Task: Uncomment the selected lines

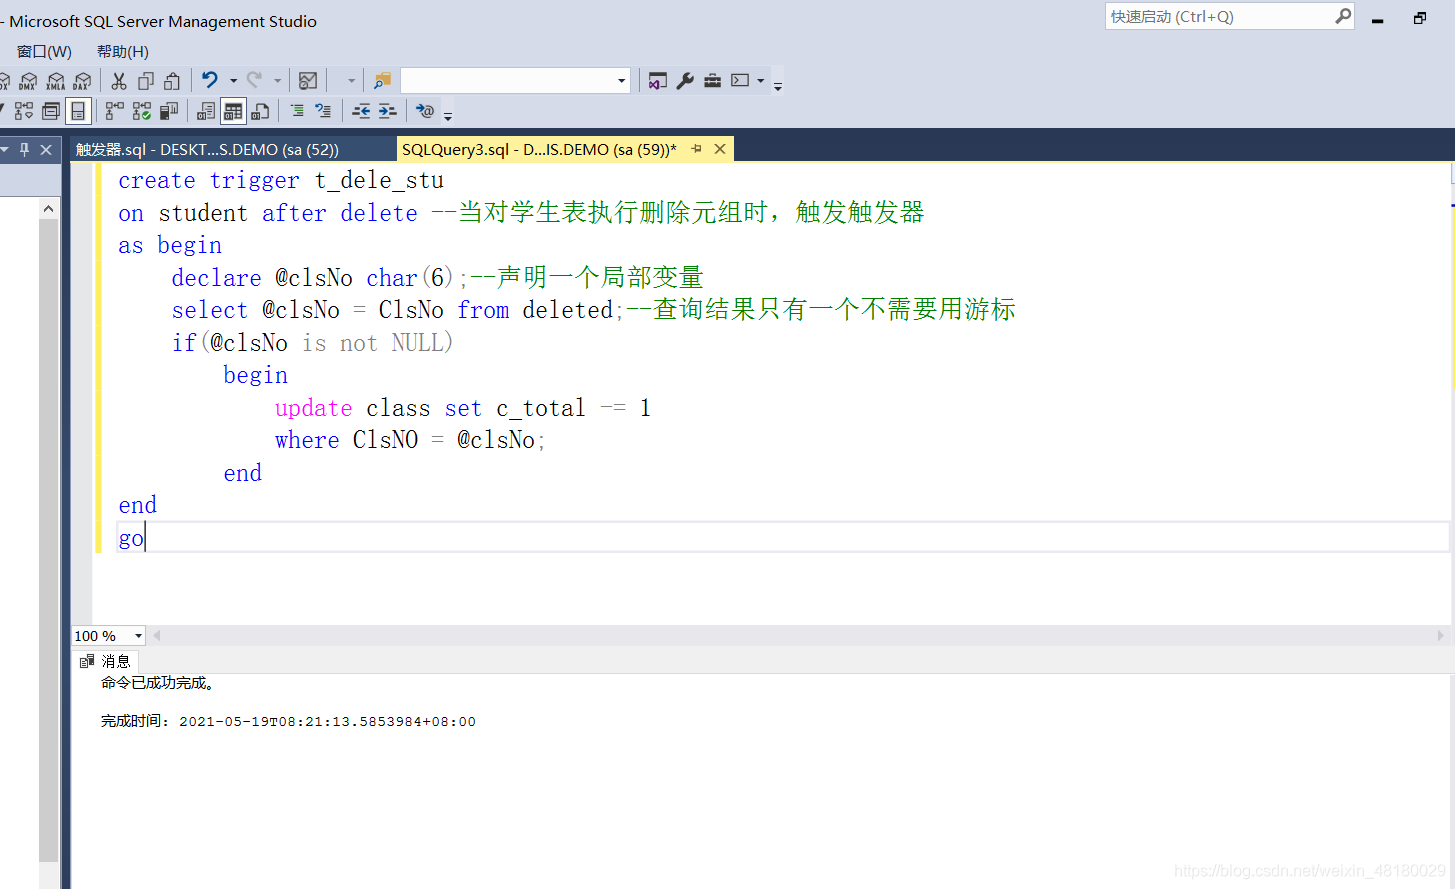Action: pyautogui.click(x=323, y=111)
